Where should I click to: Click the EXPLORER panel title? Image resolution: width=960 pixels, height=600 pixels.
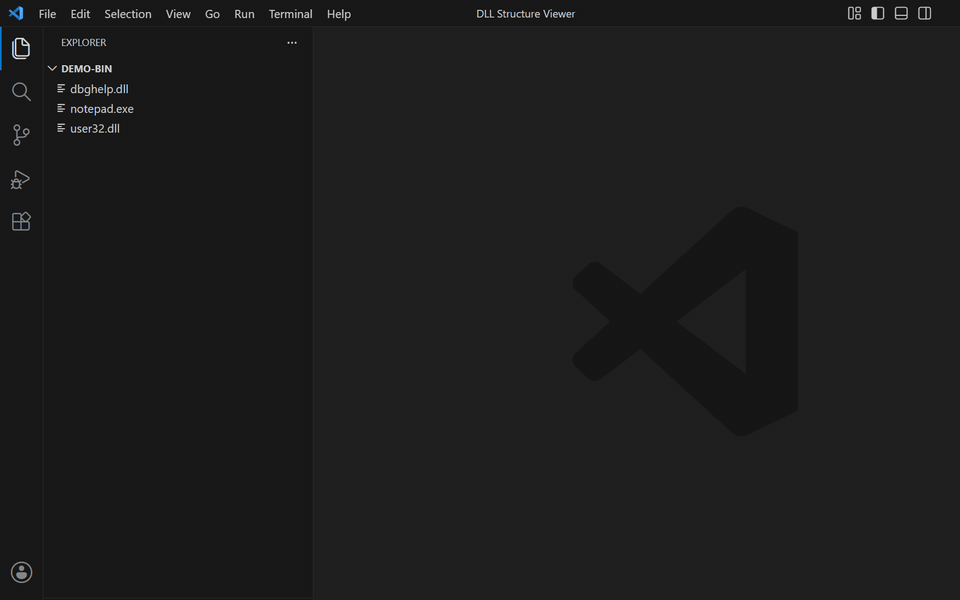(x=84, y=43)
